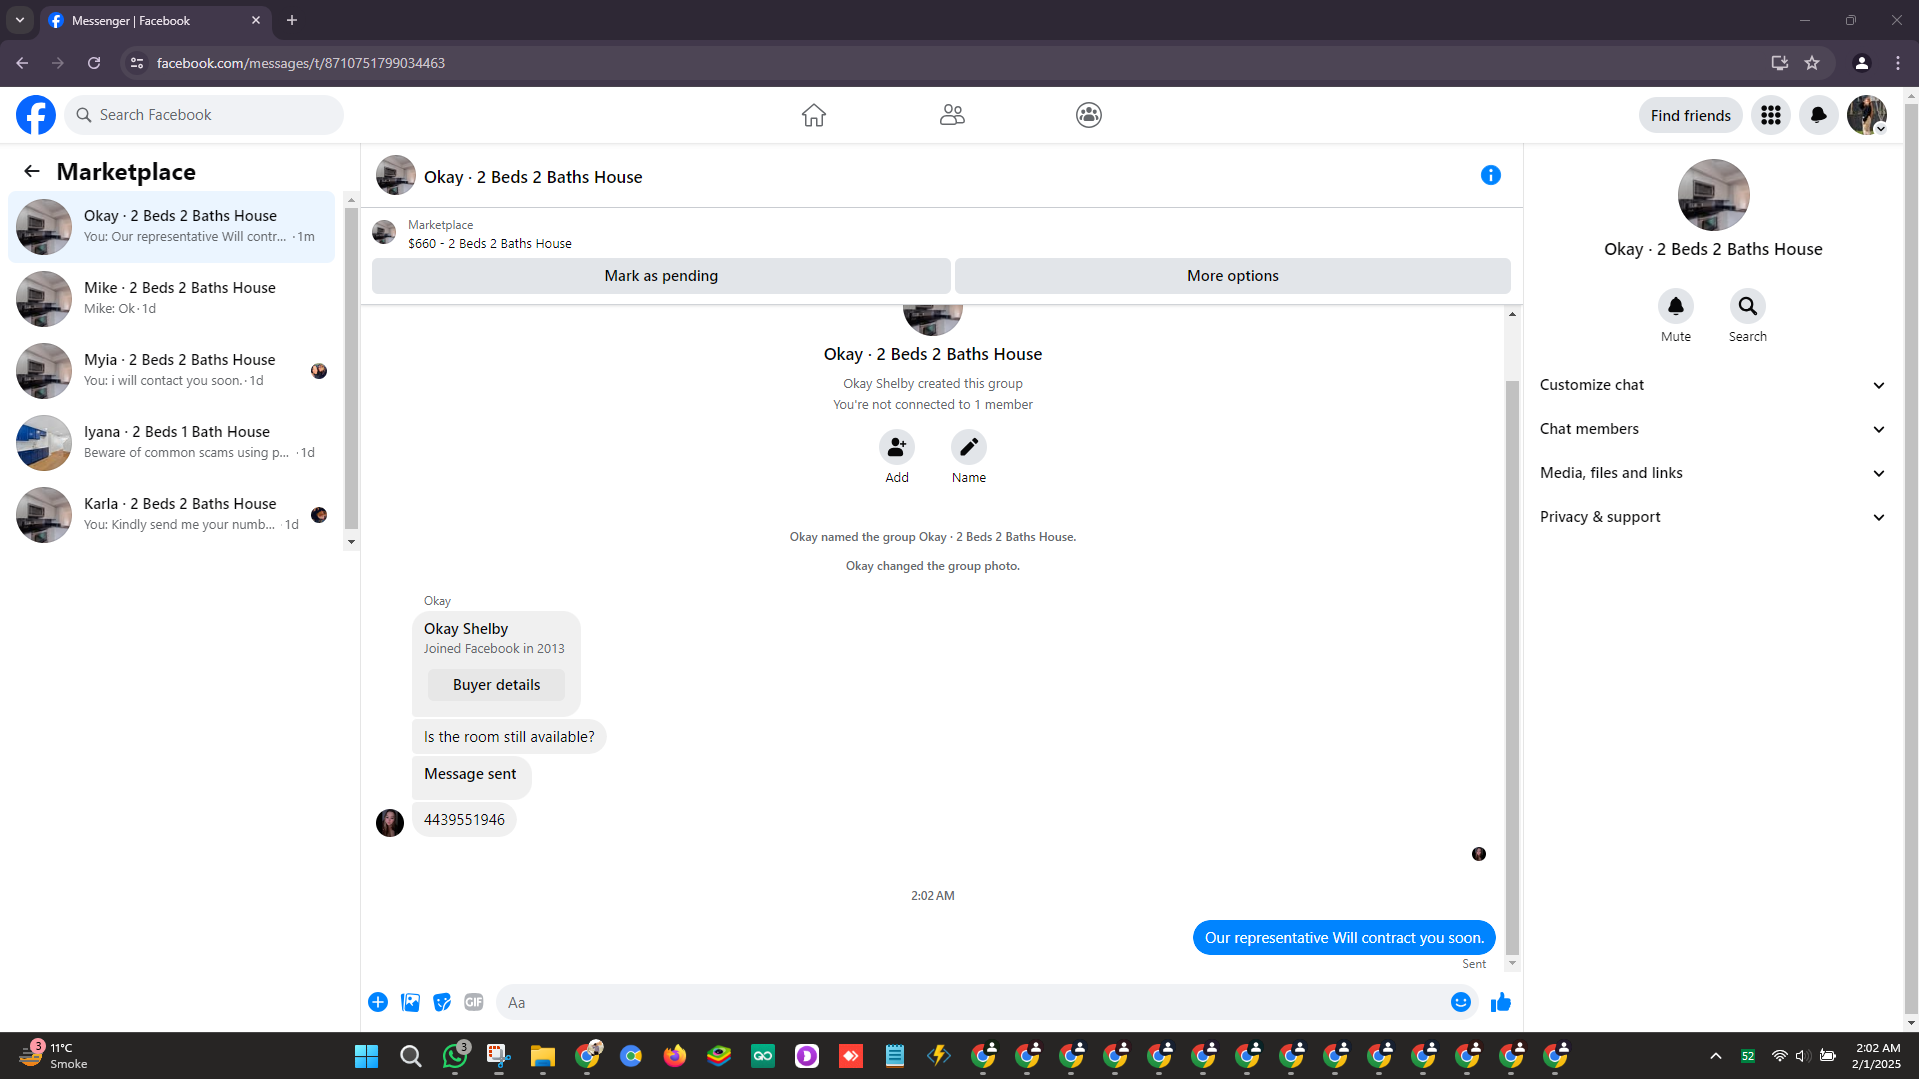Image resolution: width=1919 pixels, height=1079 pixels.
Task: Show hidden system tray icons chevron
Action: point(1715,1056)
